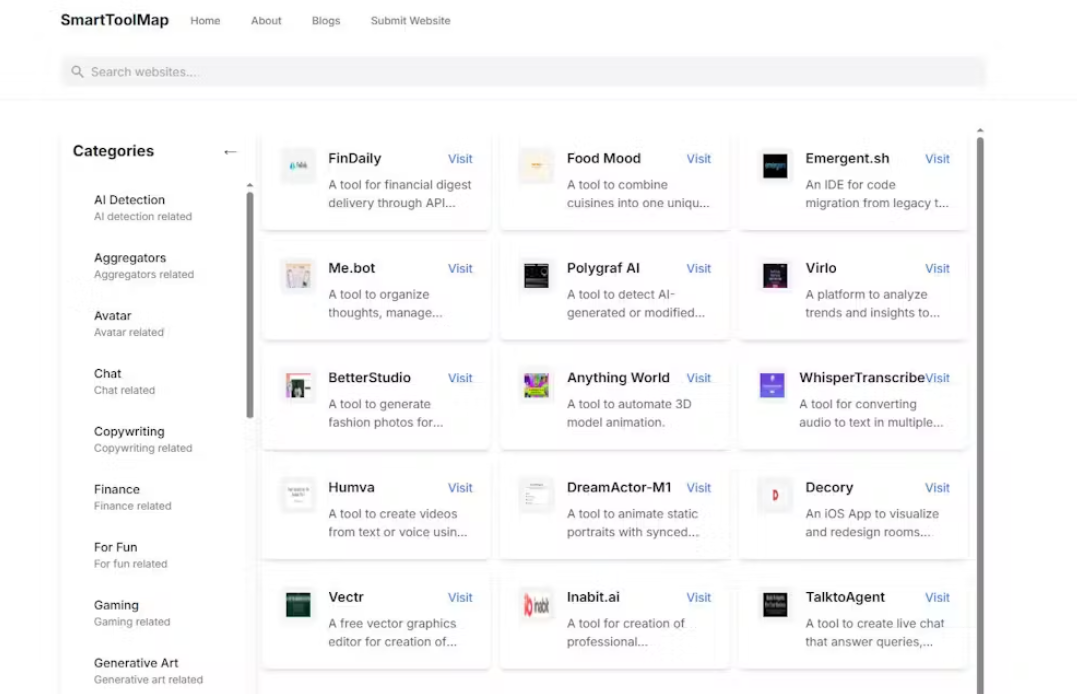
Task: Visit the DreamActor-M1 website
Action: pyautogui.click(x=699, y=488)
